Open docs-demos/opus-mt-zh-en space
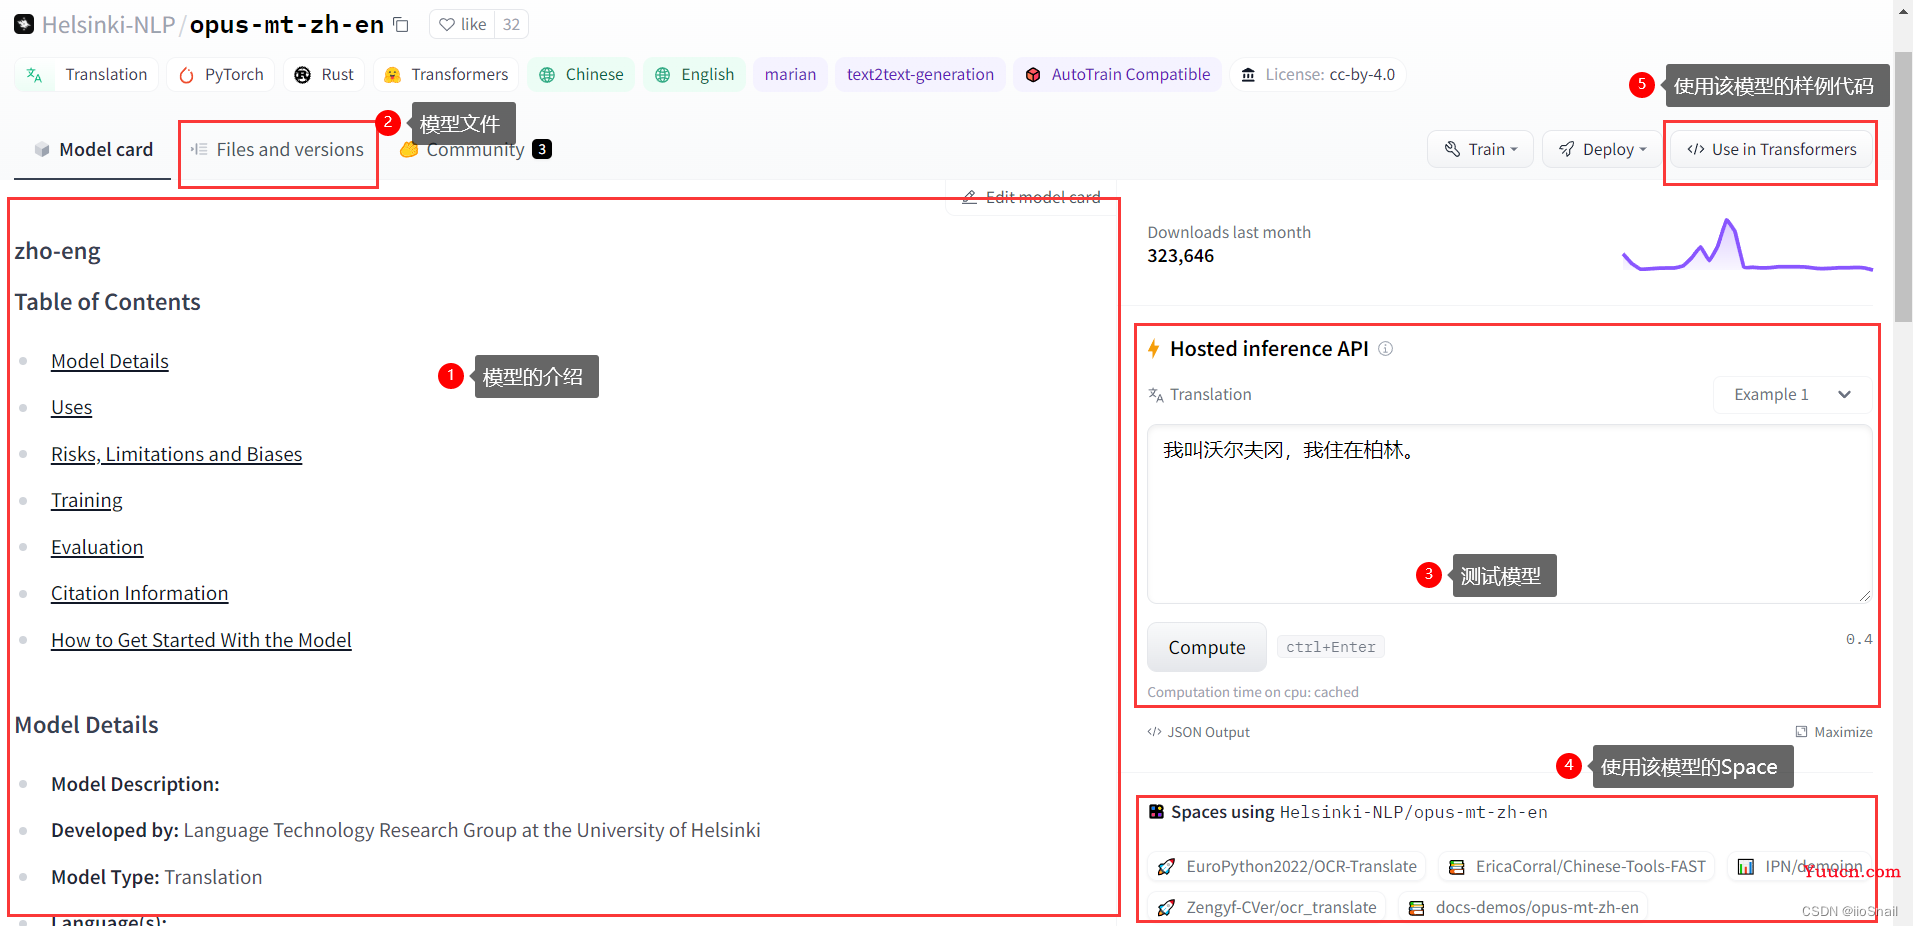This screenshot has width=1913, height=926. (x=1524, y=907)
